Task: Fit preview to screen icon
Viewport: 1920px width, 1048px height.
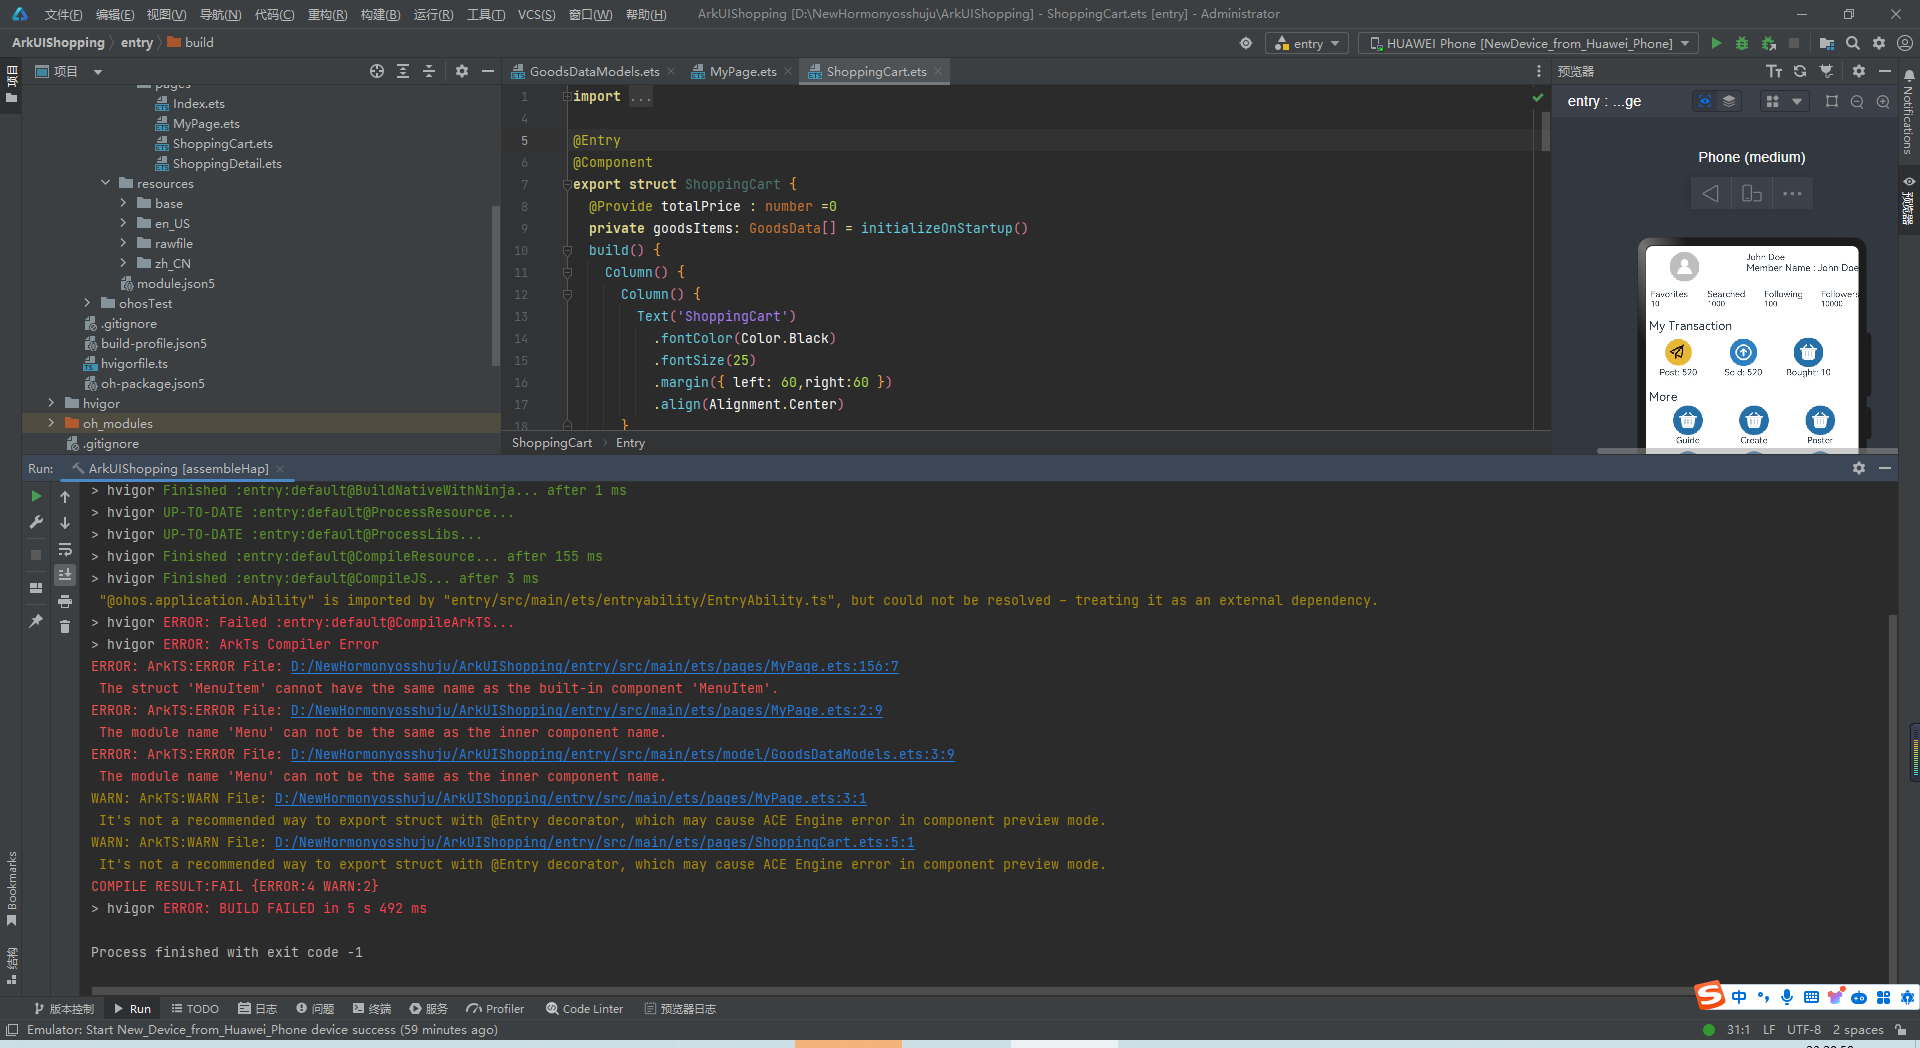Action: 1832,101
